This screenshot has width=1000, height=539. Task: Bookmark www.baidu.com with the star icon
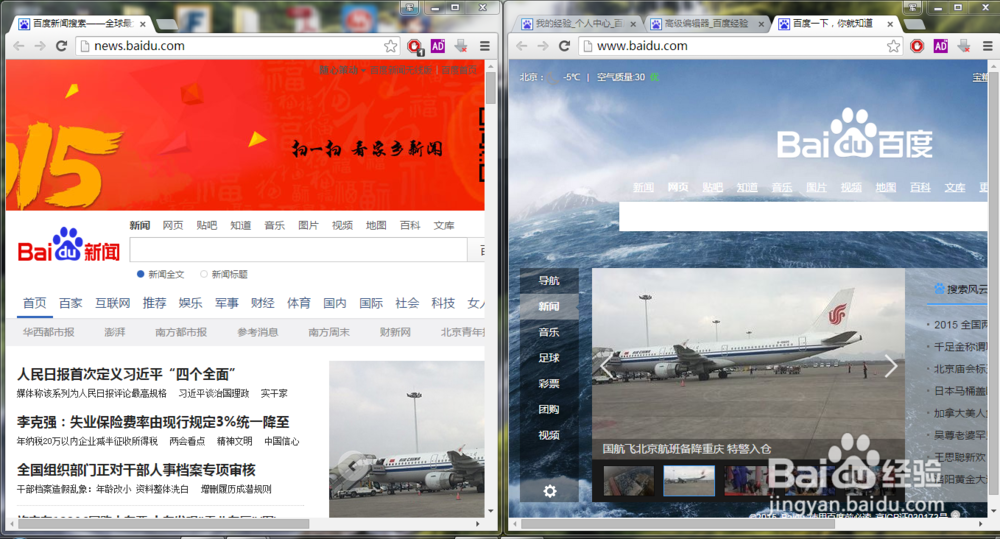[893, 46]
